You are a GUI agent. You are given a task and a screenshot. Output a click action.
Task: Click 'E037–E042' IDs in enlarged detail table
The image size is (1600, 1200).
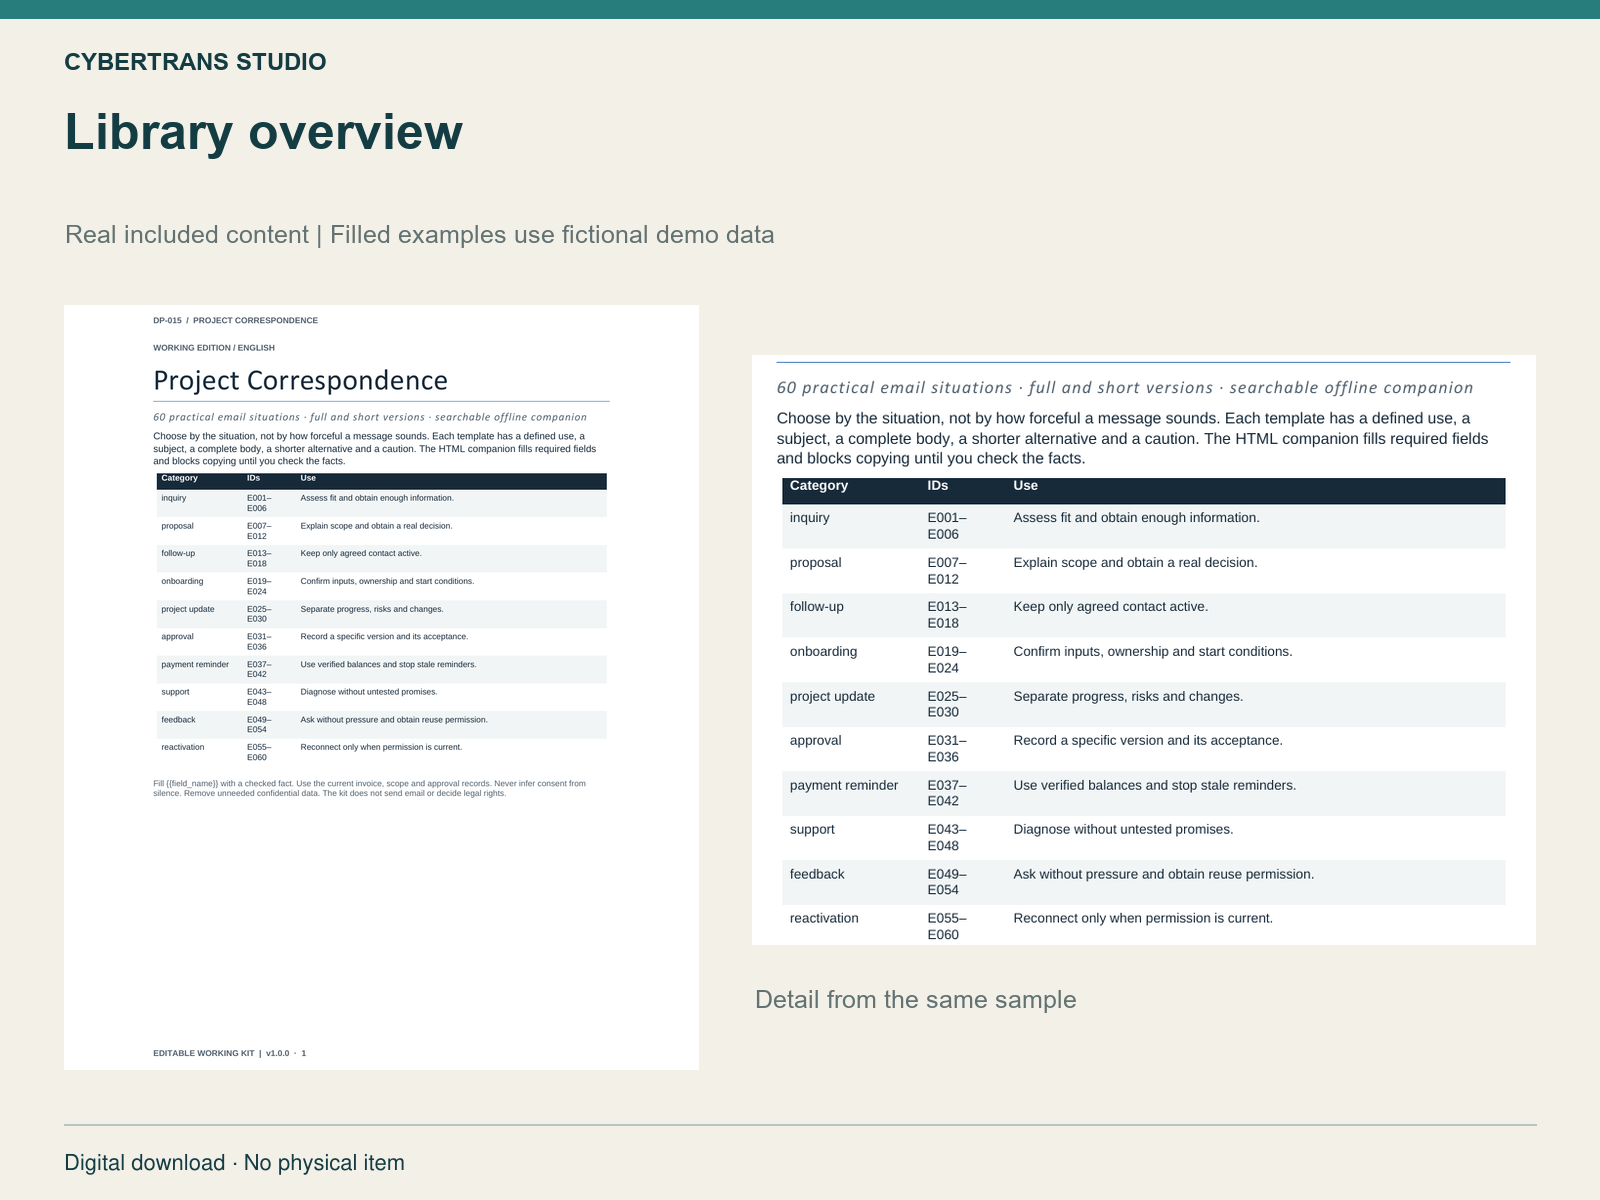(947, 794)
